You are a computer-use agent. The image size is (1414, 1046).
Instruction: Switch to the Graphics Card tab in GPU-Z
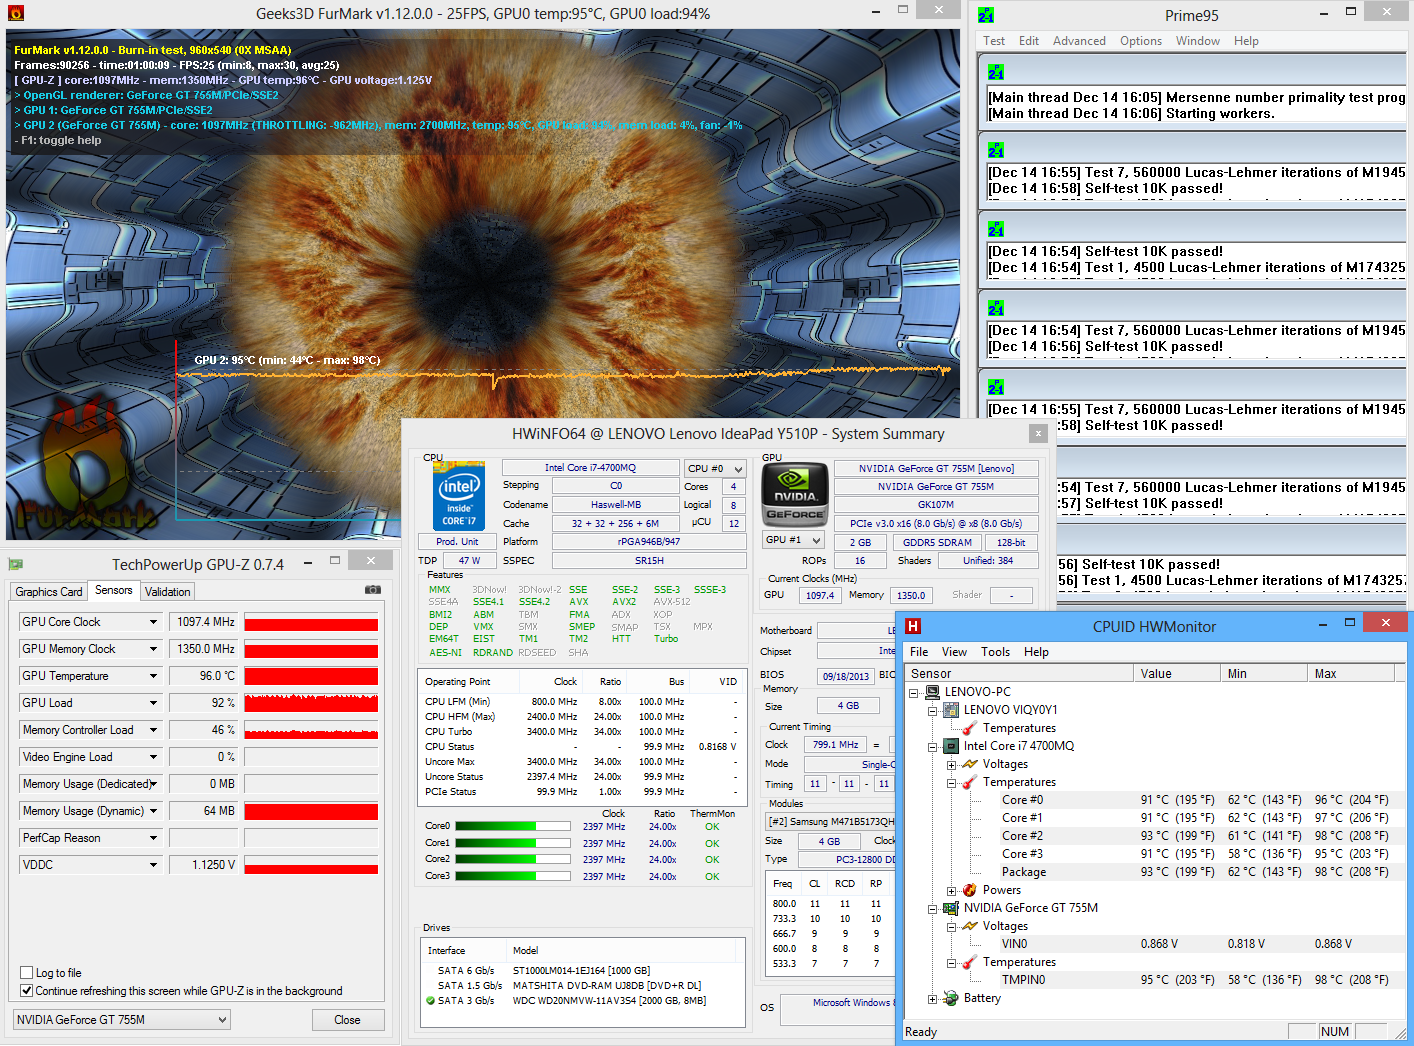pyautogui.click(x=49, y=592)
